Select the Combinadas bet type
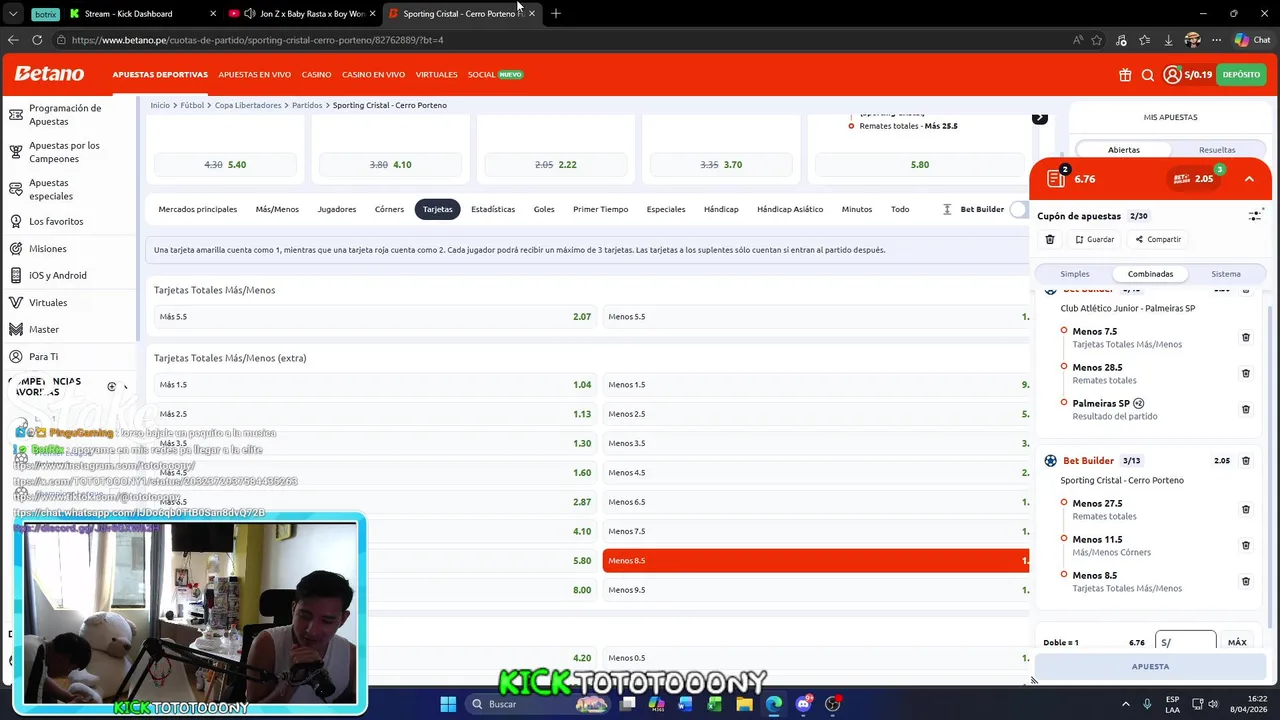The image size is (1280, 720). click(1150, 274)
